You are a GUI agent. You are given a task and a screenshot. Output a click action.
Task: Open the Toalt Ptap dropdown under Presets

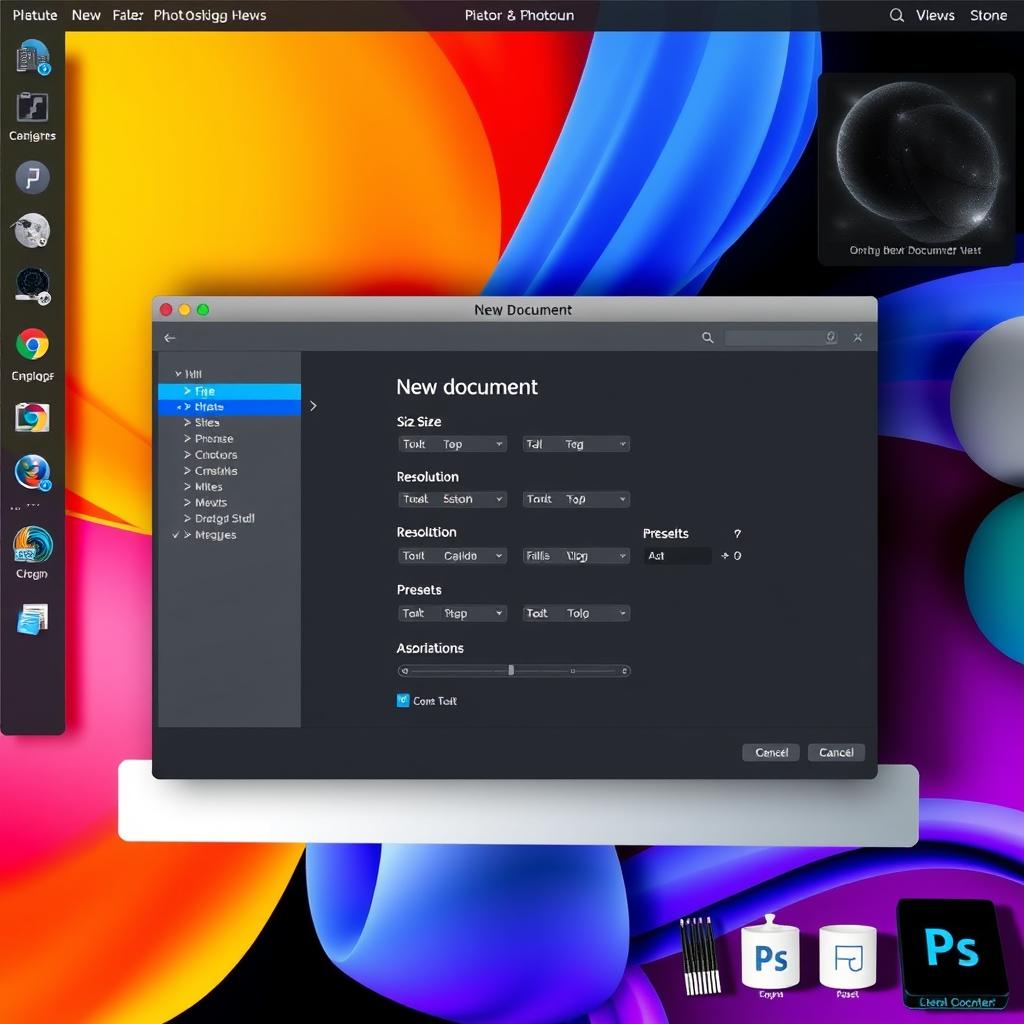coord(452,613)
